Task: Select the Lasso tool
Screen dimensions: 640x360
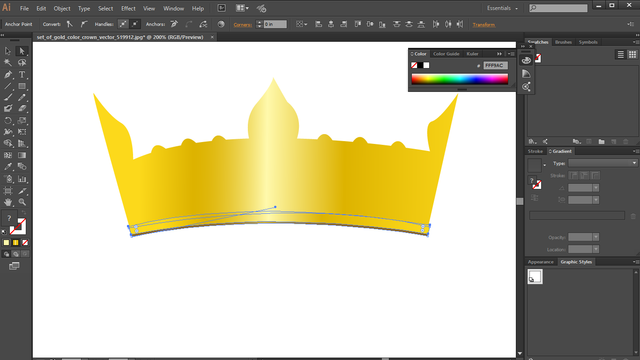Action: tap(22, 63)
